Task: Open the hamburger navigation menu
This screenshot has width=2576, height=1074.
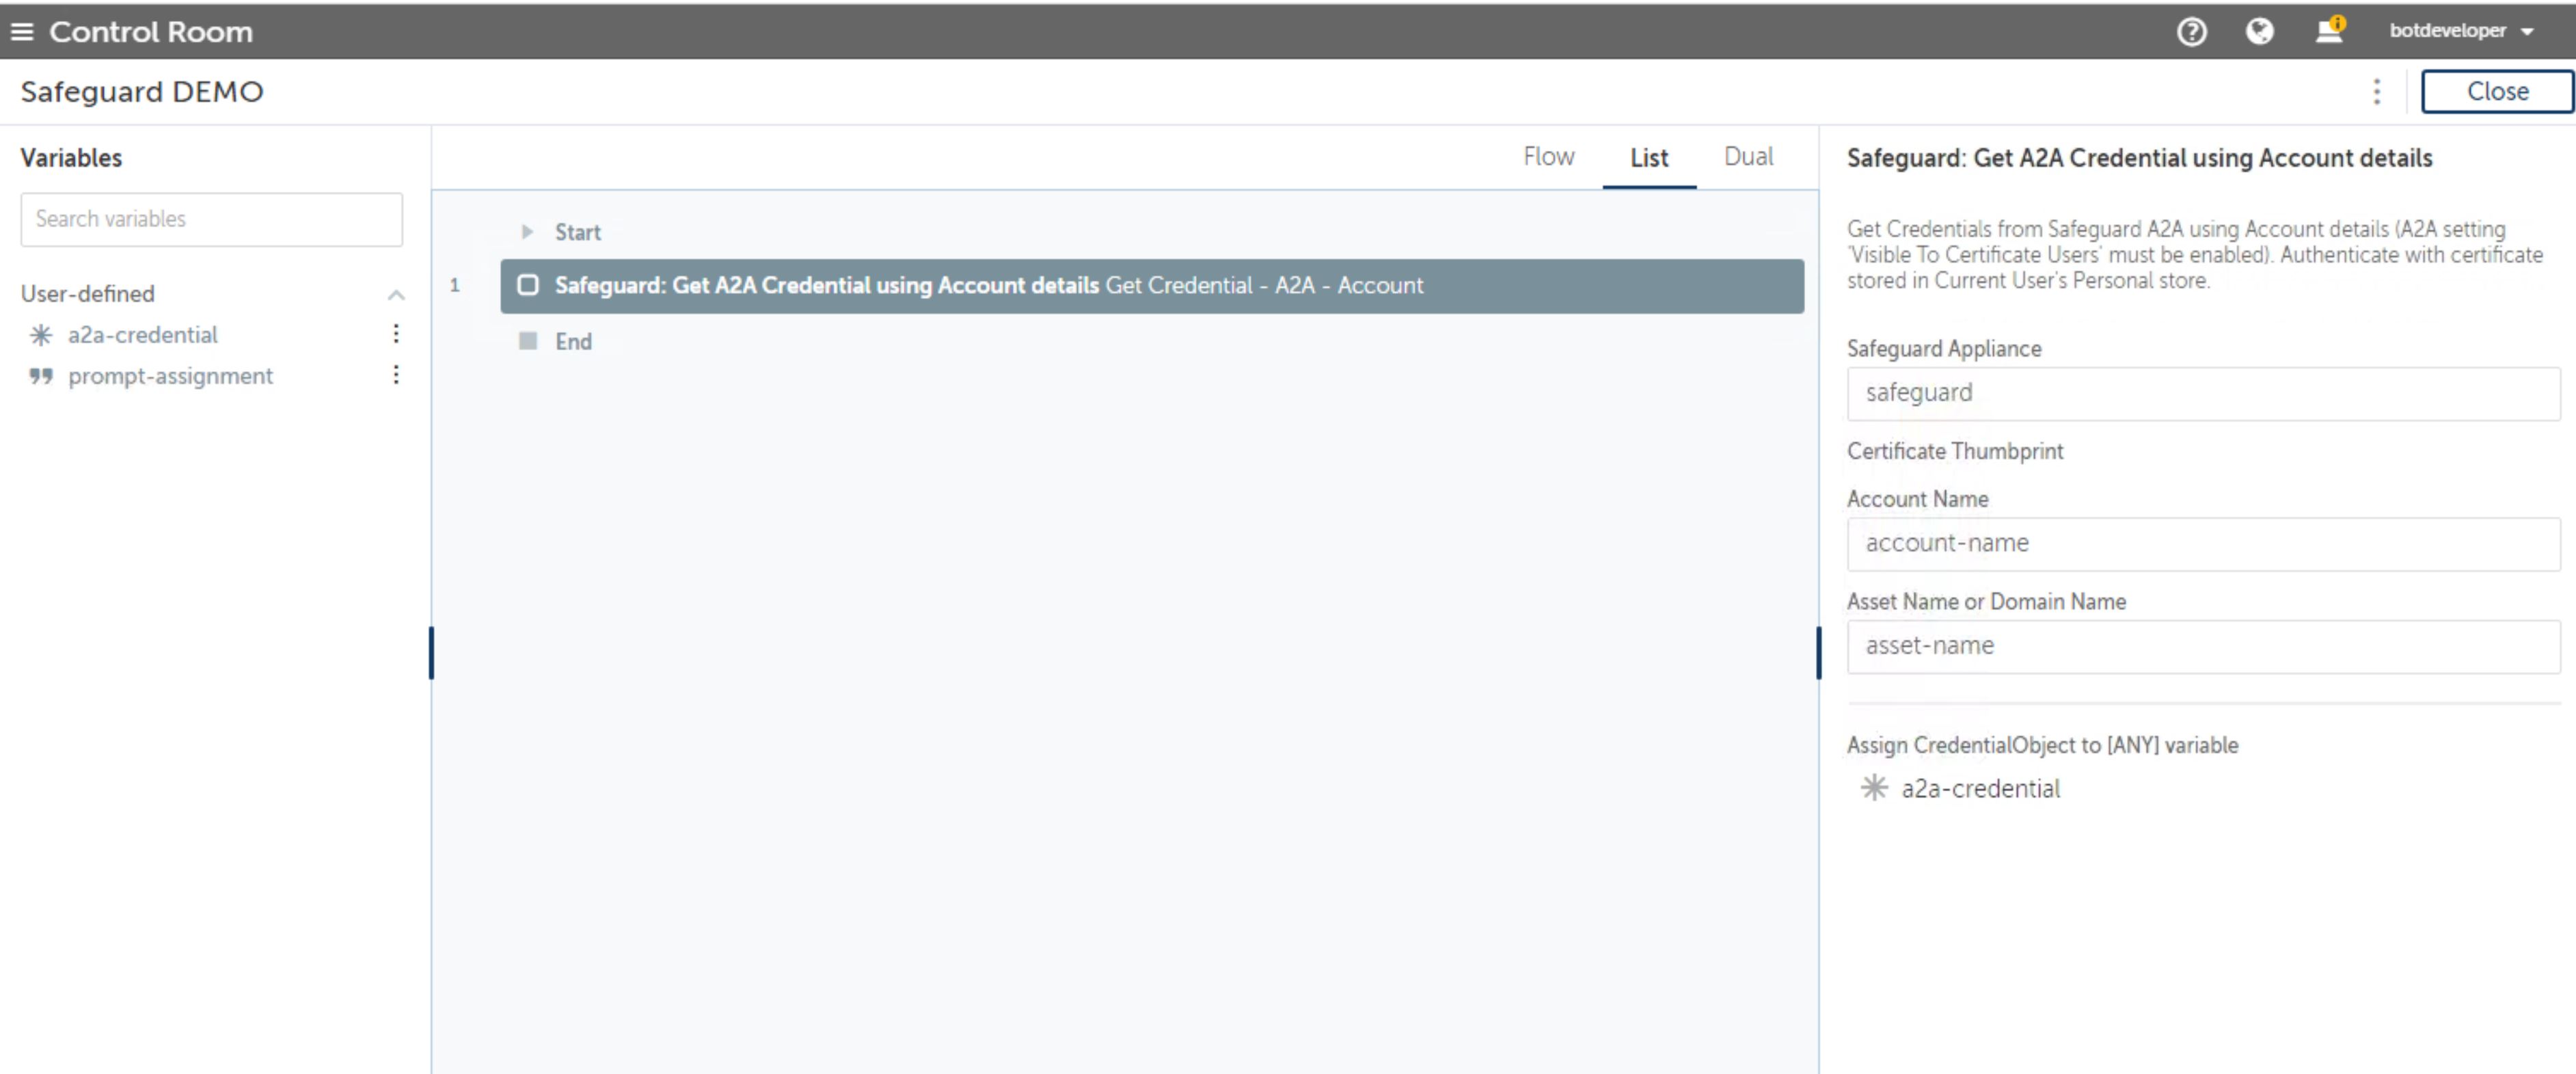Action: pos(22,32)
